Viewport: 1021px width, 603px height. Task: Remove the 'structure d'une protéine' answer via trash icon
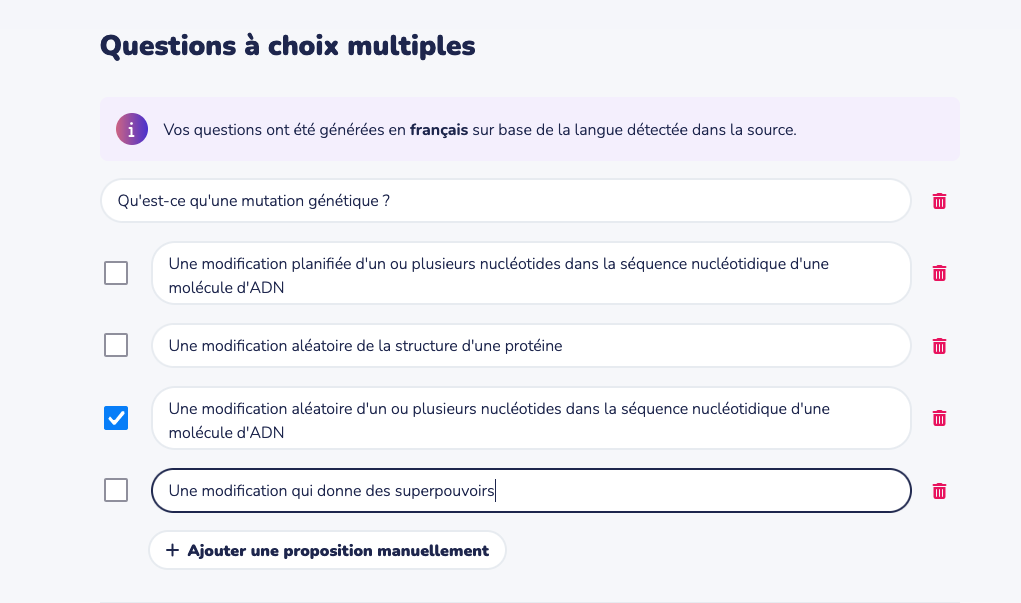(939, 346)
